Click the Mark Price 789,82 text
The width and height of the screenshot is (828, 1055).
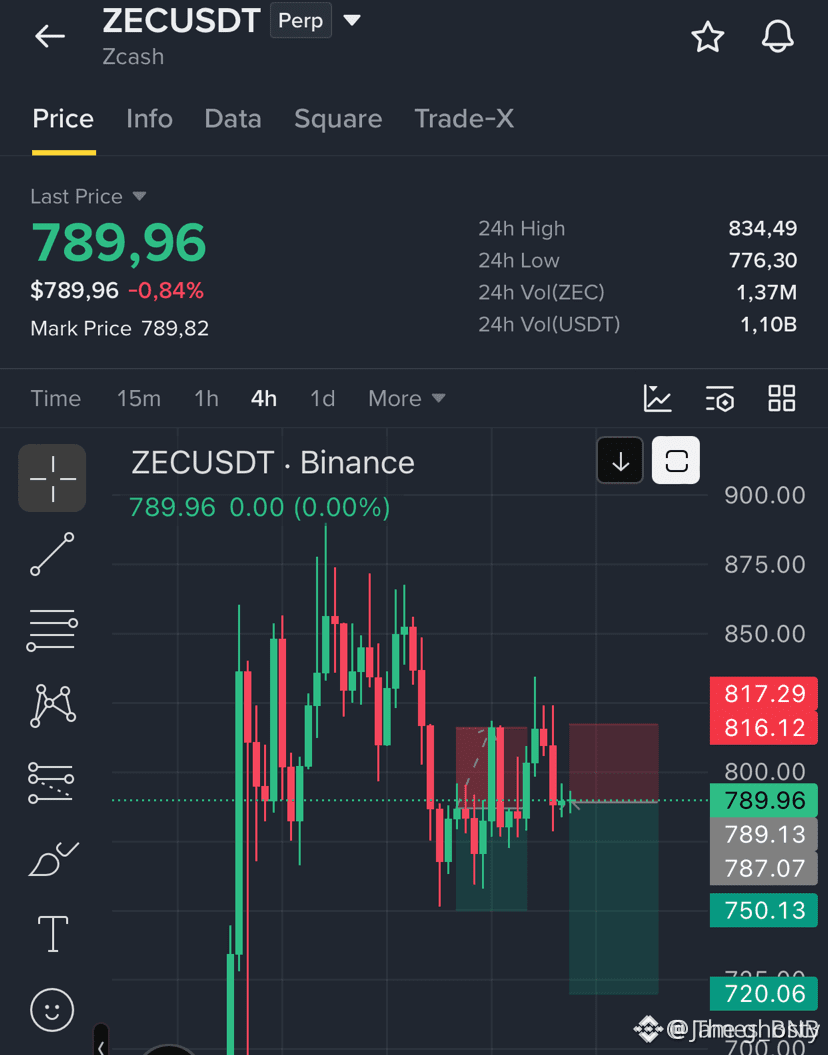point(120,328)
